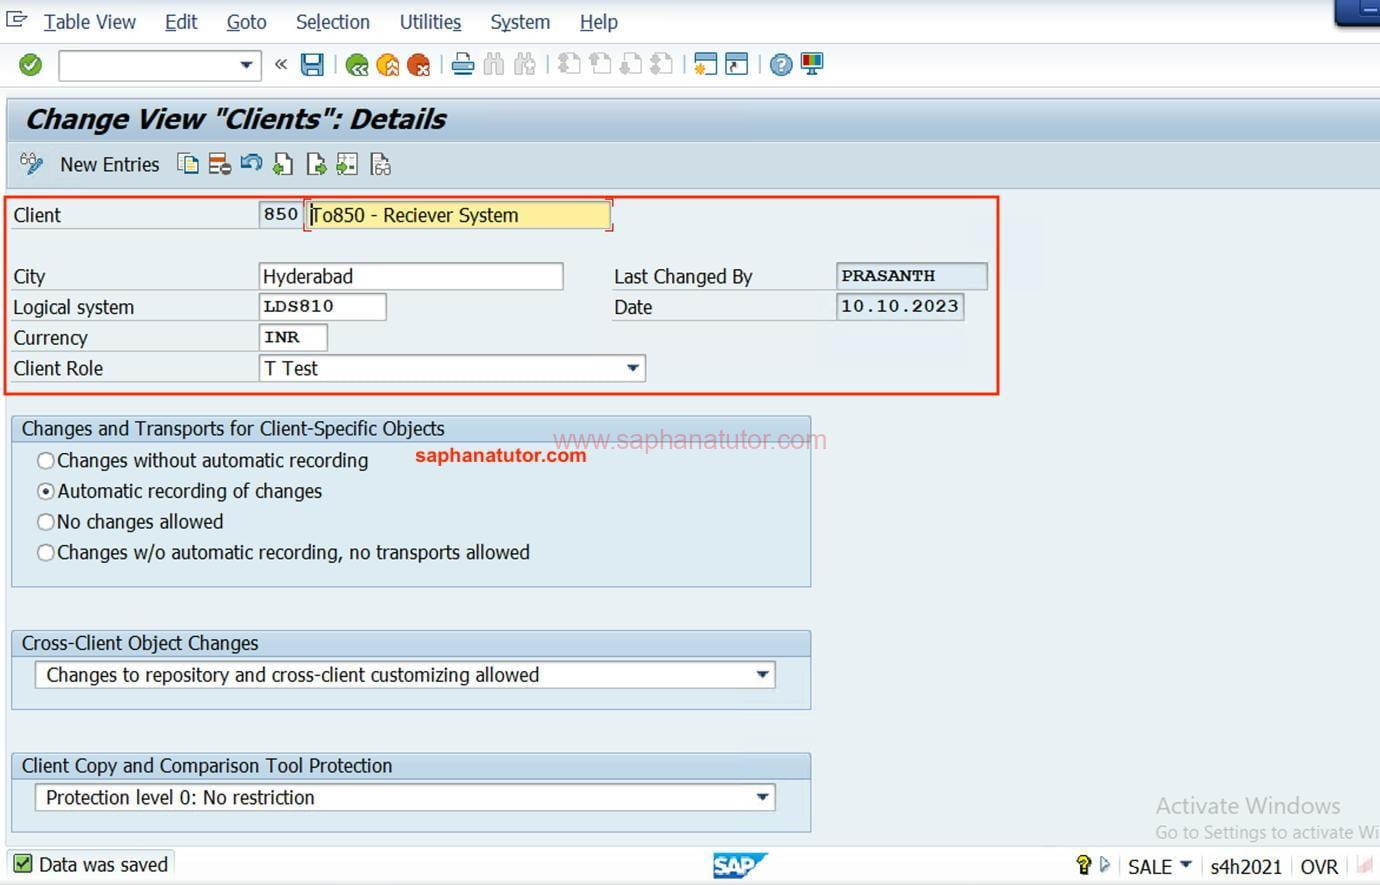The height and width of the screenshot is (885, 1380).
Task: Click the SAP logo in status bar
Action: click(x=739, y=865)
